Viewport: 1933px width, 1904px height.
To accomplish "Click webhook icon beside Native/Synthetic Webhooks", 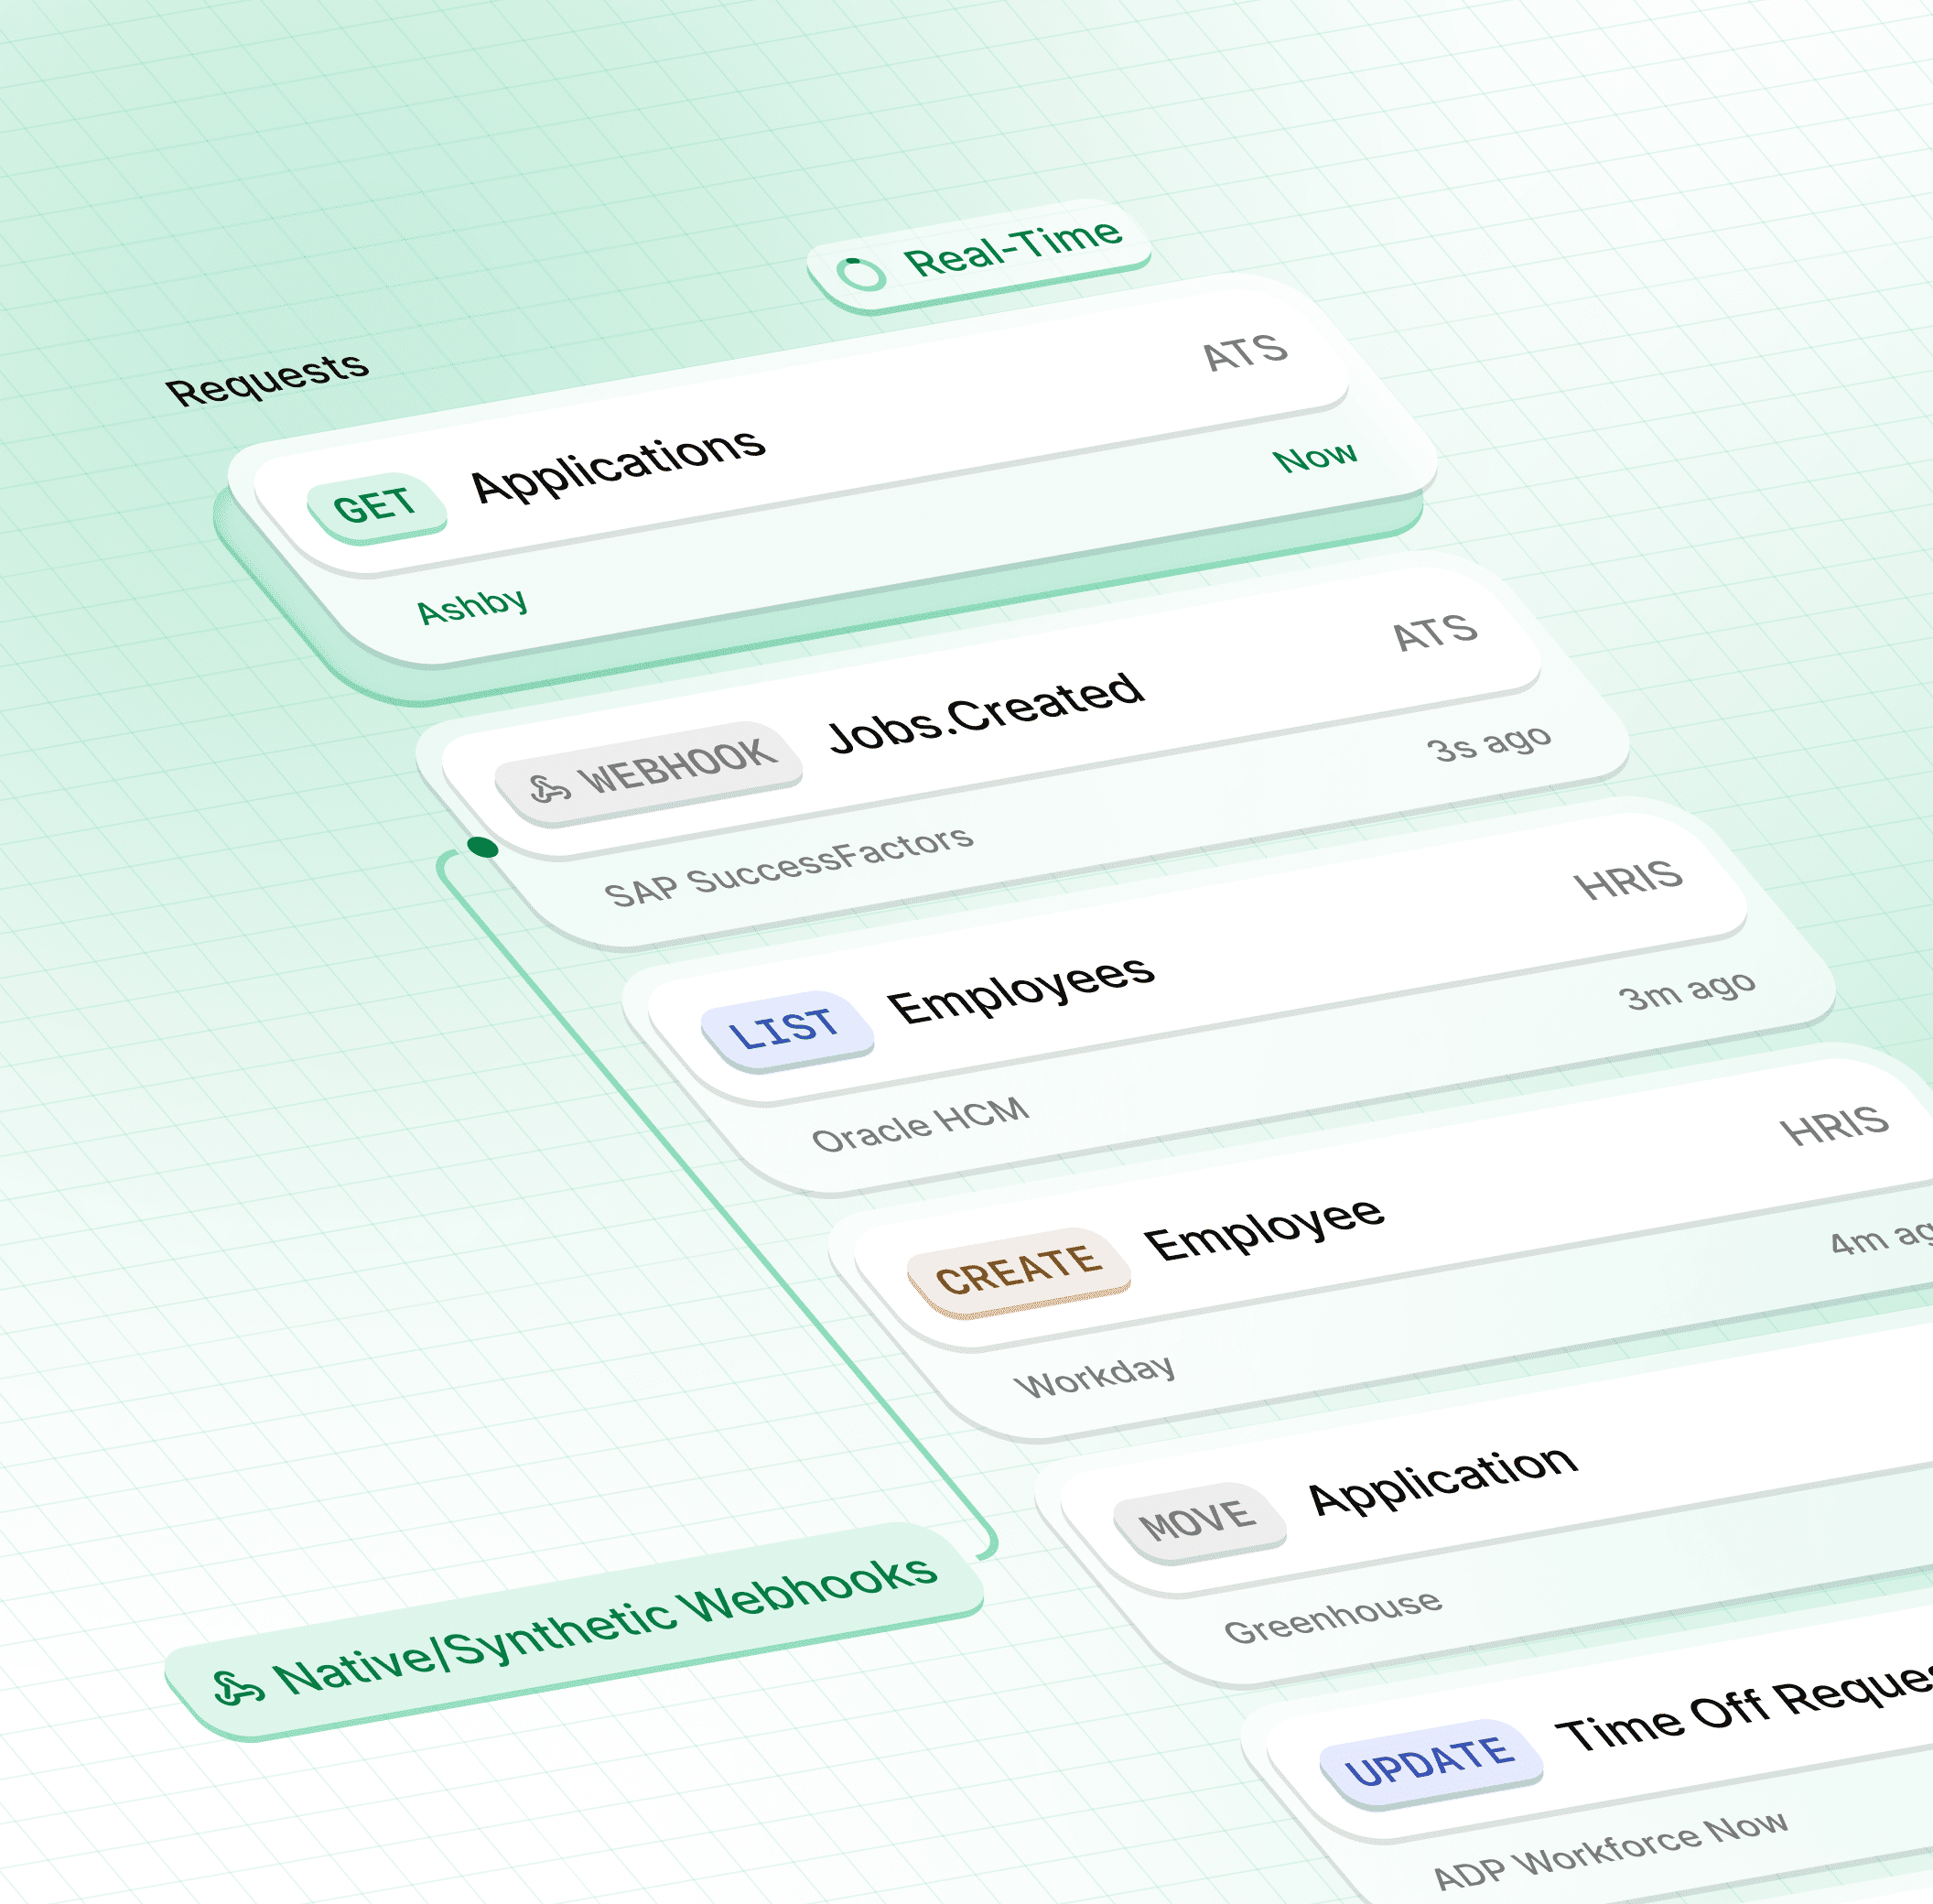I will [x=238, y=1688].
